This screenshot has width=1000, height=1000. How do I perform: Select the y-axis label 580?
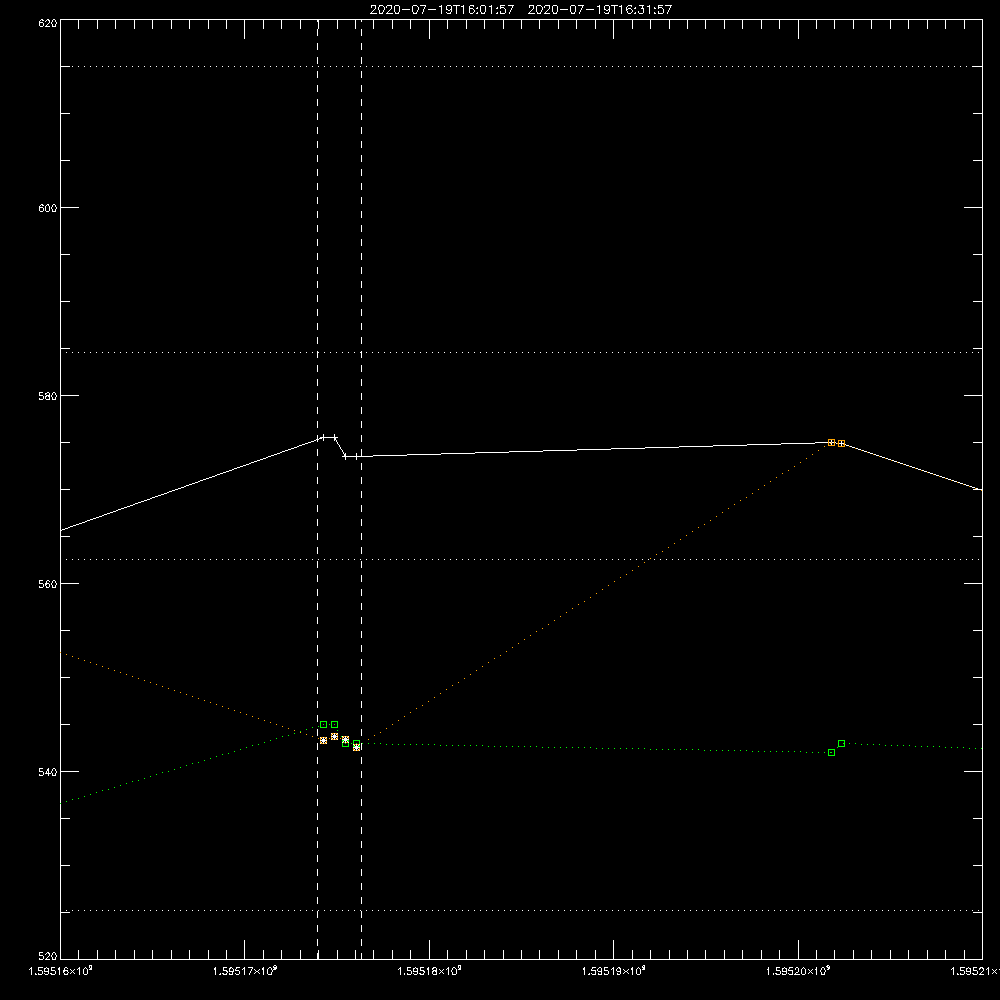[48, 396]
